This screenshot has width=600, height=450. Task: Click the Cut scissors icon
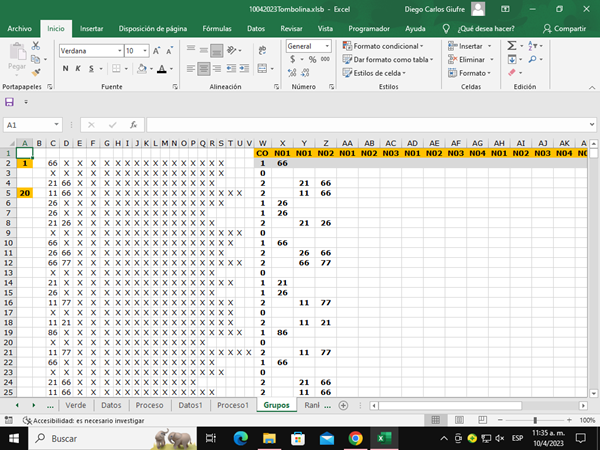point(36,46)
